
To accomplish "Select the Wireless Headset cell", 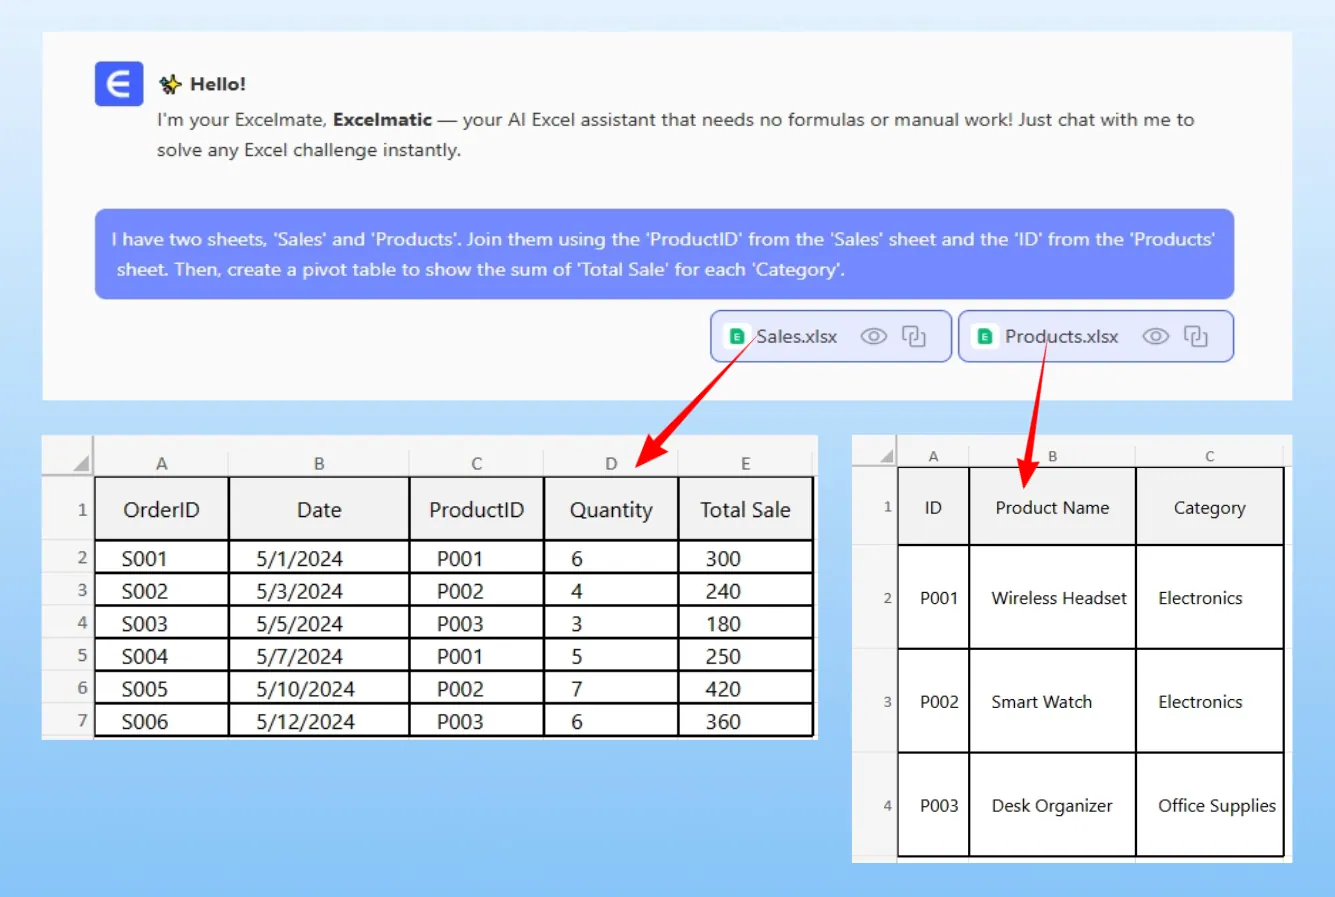I will tap(1058, 598).
